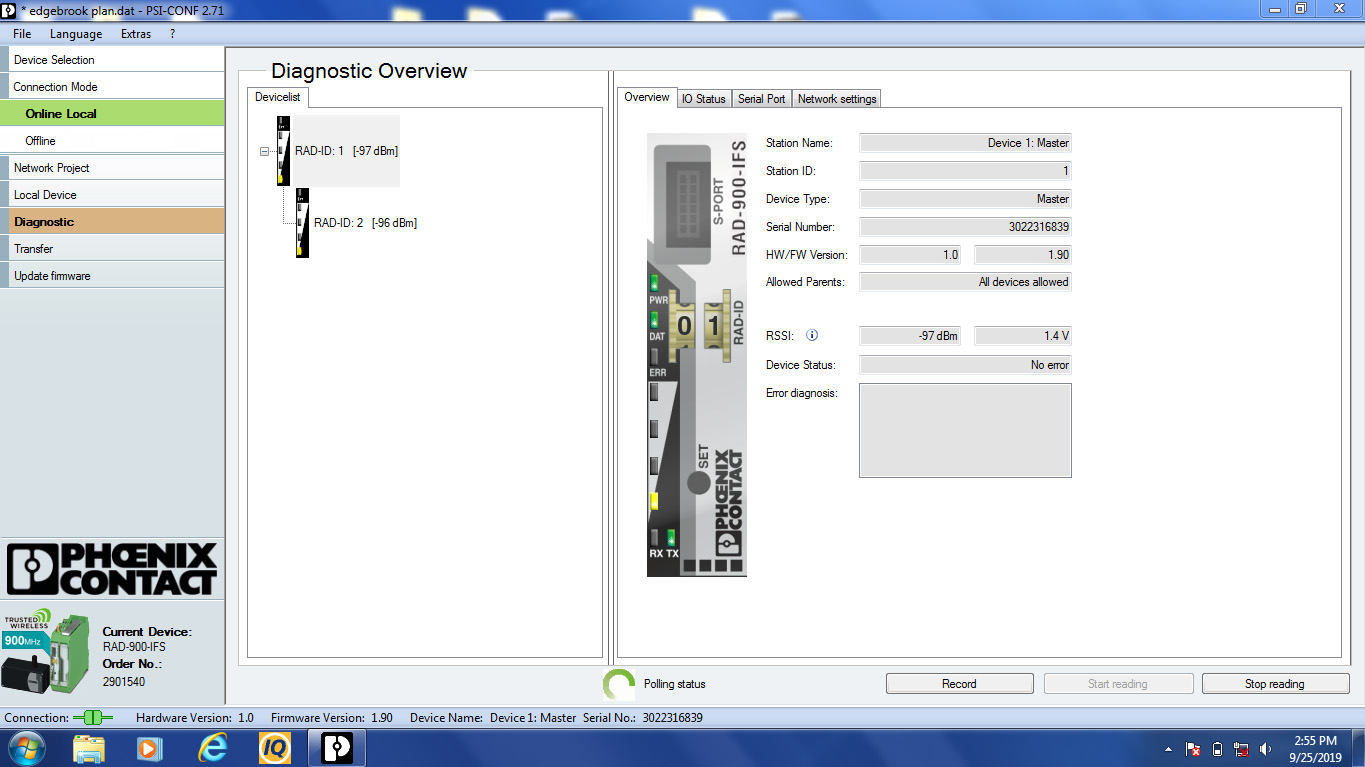Click the hardware version 1.0 field
The width and height of the screenshot is (1365, 767).
[910, 255]
